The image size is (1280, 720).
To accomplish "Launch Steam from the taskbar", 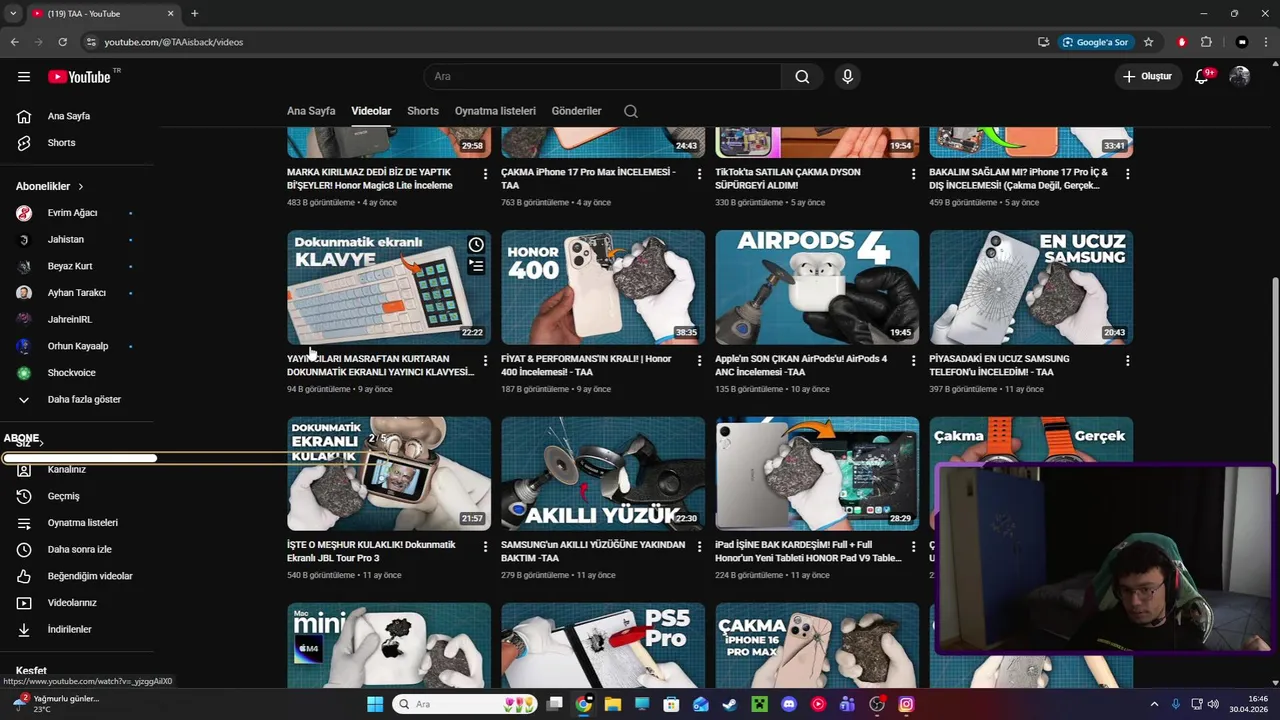I will pyautogui.click(x=730, y=704).
